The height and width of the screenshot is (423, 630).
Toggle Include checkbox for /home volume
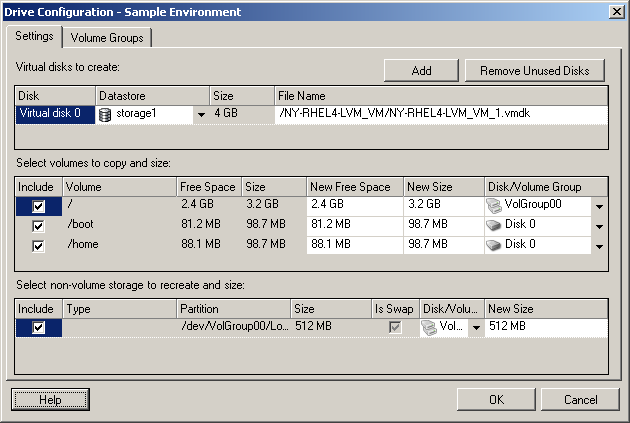coord(38,245)
